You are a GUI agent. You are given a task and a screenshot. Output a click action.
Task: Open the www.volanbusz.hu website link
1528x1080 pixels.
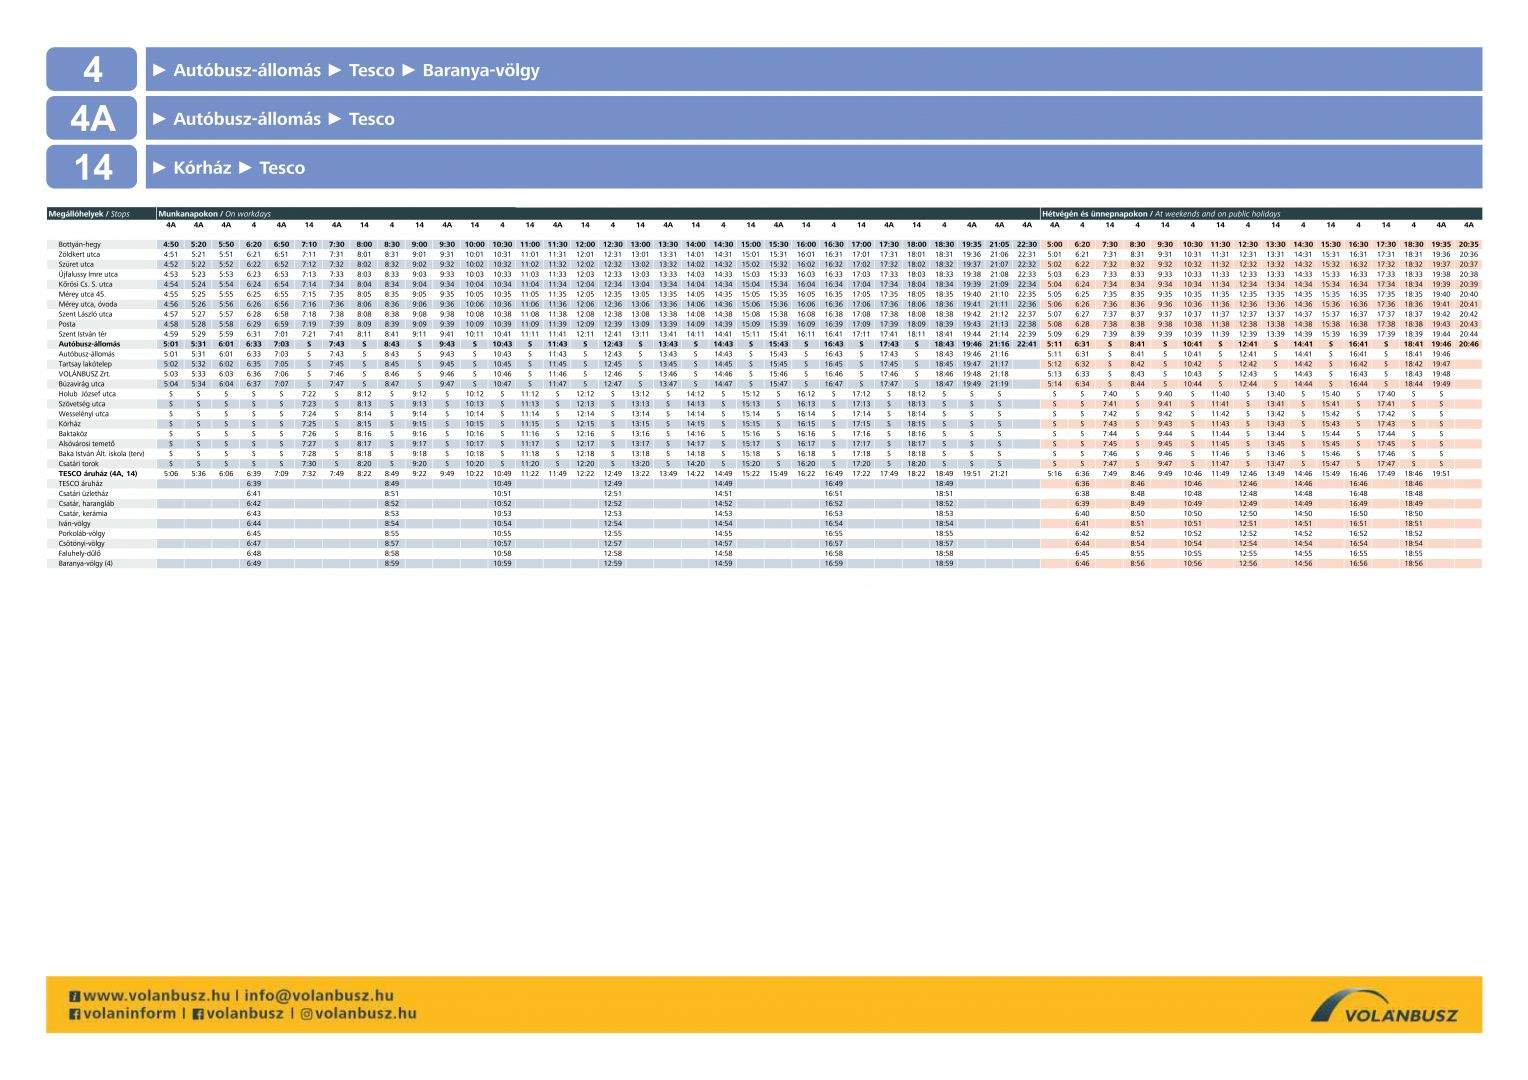[156, 996]
